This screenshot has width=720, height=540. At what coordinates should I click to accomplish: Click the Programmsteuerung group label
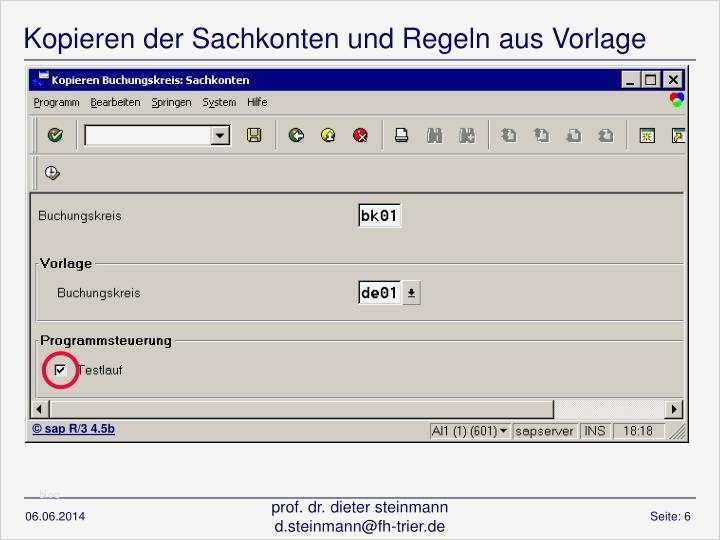tap(106, 341)
